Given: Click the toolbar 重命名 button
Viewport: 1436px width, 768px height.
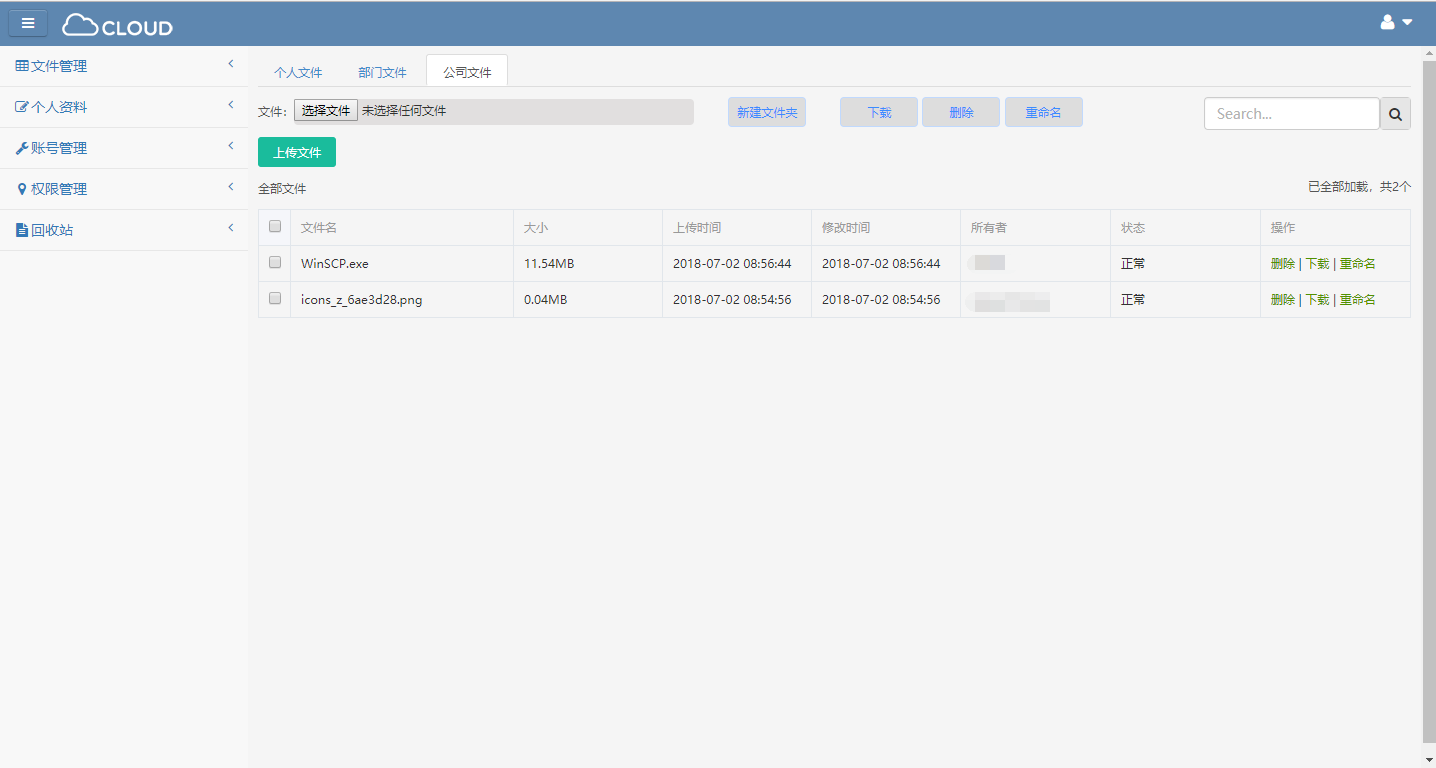Looking at the screenshot, I should tap(1044, 112).
